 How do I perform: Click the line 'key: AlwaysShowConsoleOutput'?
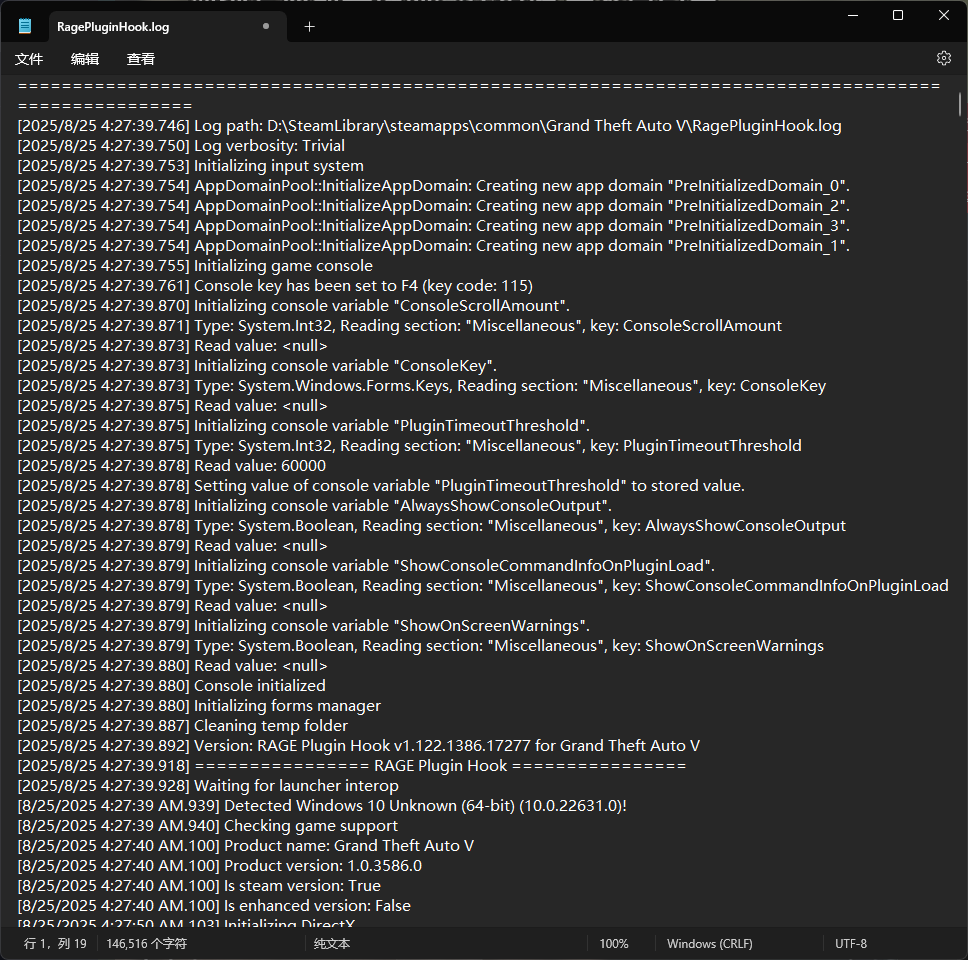click(432, 526)
